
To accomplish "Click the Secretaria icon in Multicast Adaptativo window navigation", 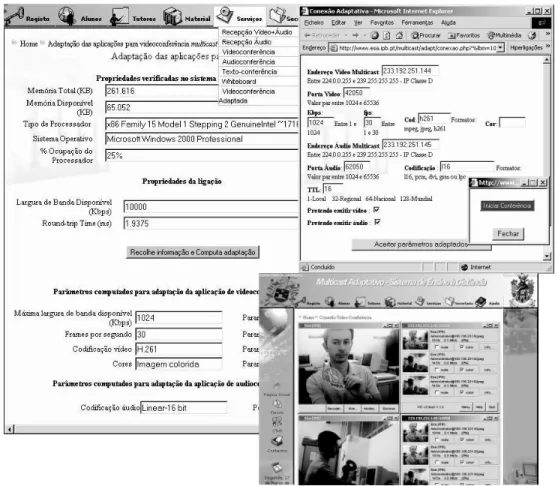I will coord(450,302).
